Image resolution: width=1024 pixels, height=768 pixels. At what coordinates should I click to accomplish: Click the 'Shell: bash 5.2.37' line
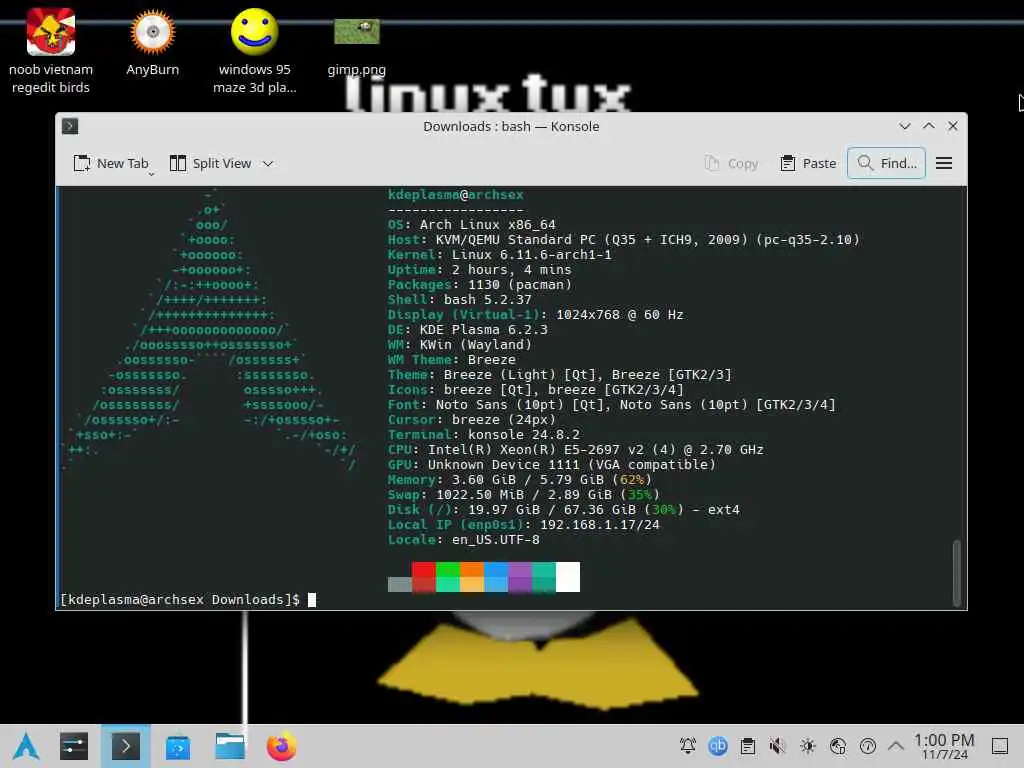(x=459, y=300)
